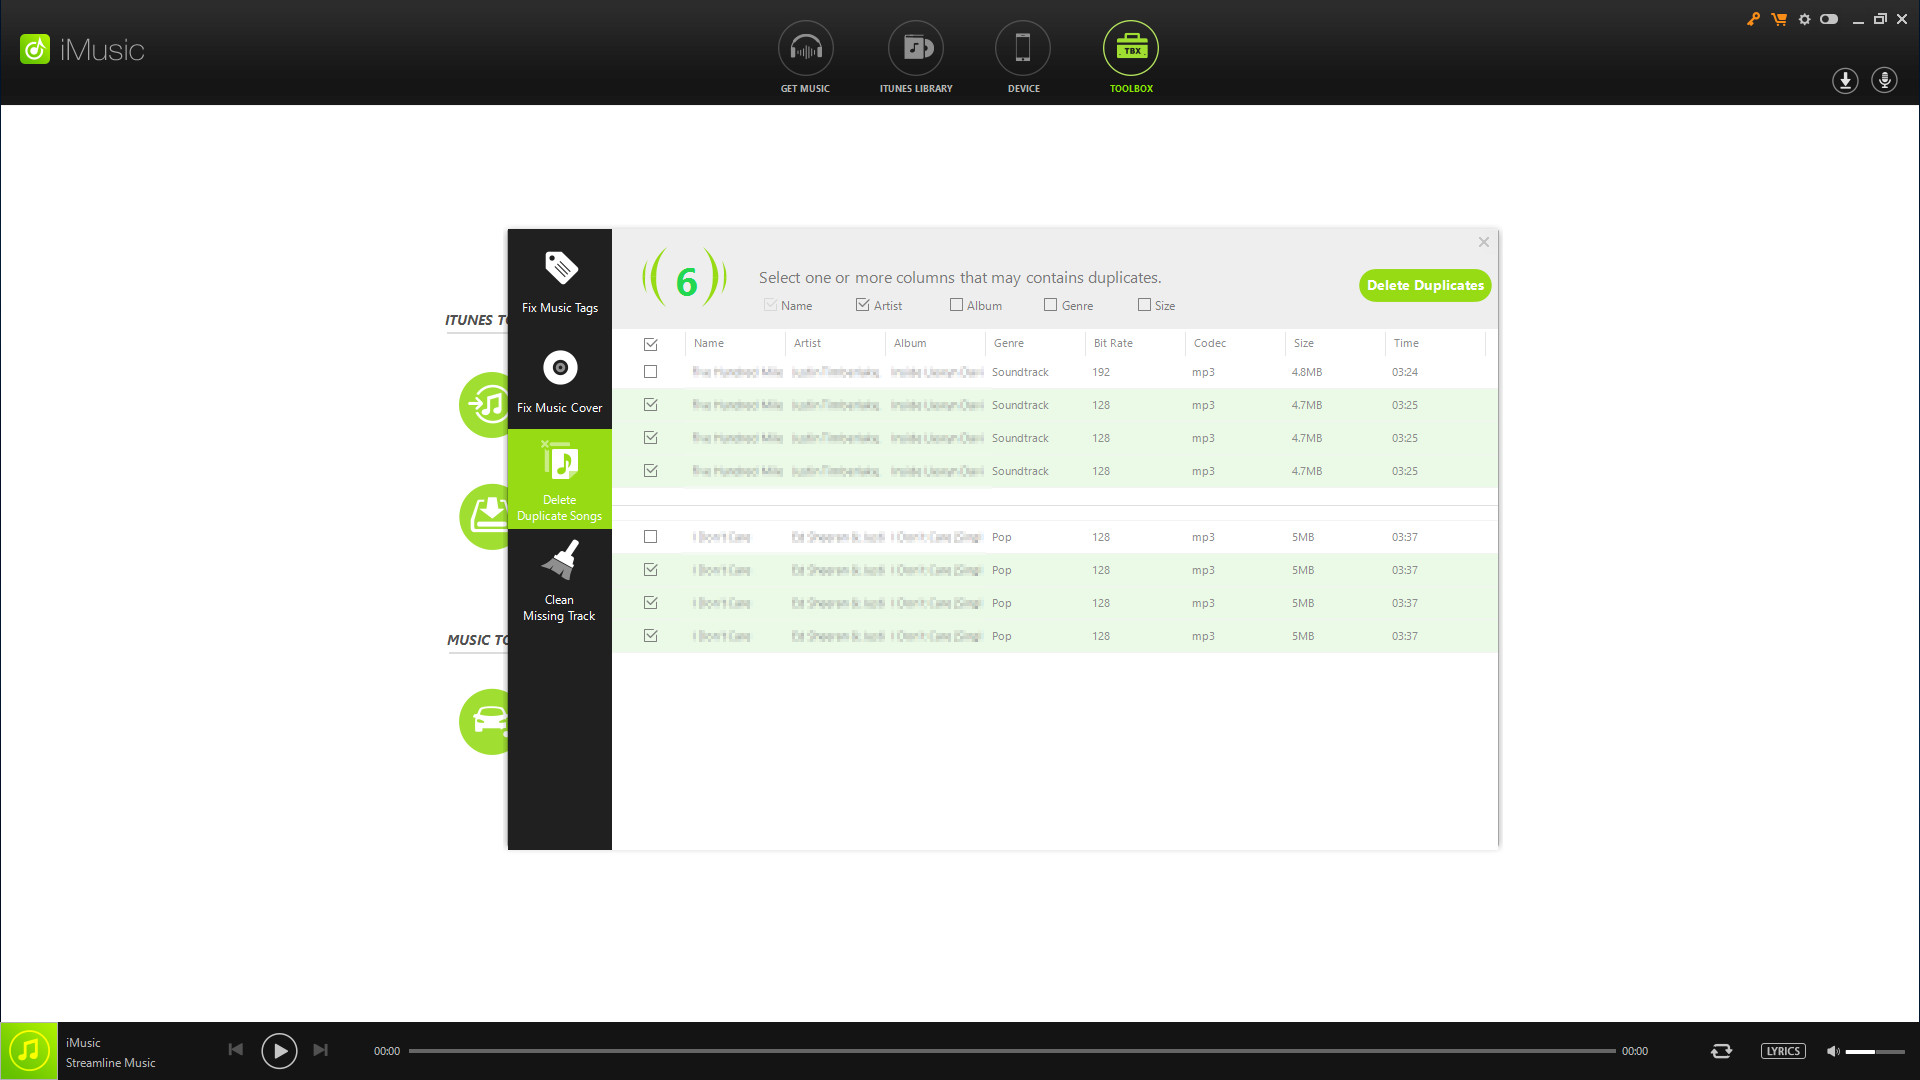This screenshot has width=1920, height=1080.
Task: Switch to the Device tab
Action: 1022,57
